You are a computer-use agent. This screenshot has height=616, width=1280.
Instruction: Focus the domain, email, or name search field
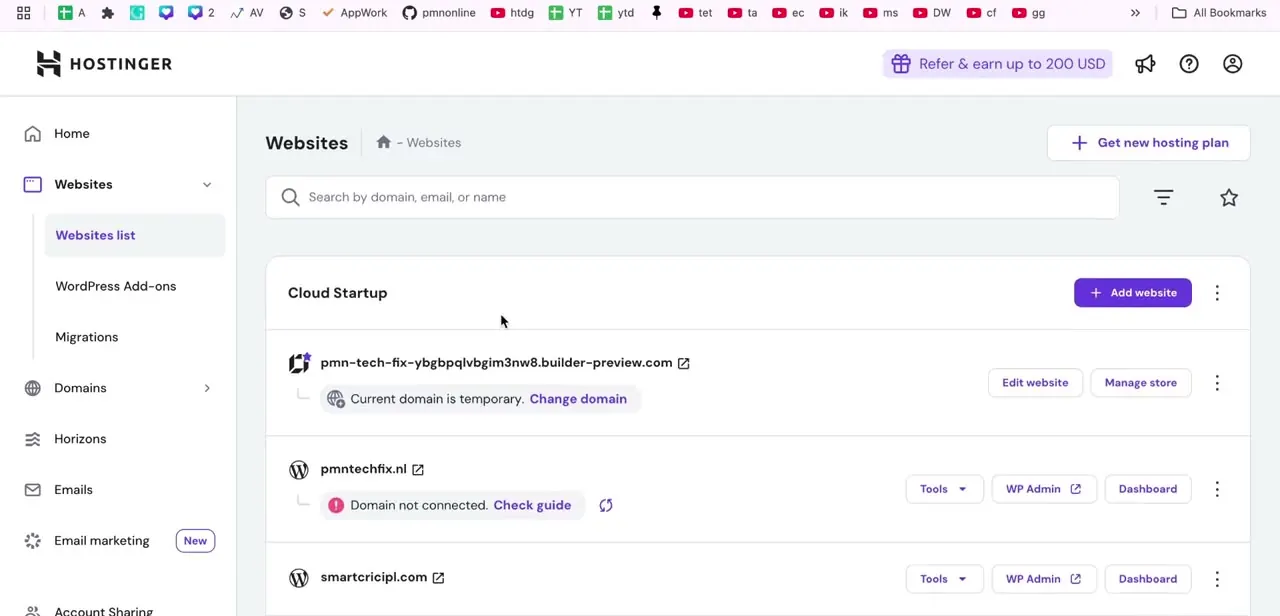click(x=692, y=197)
